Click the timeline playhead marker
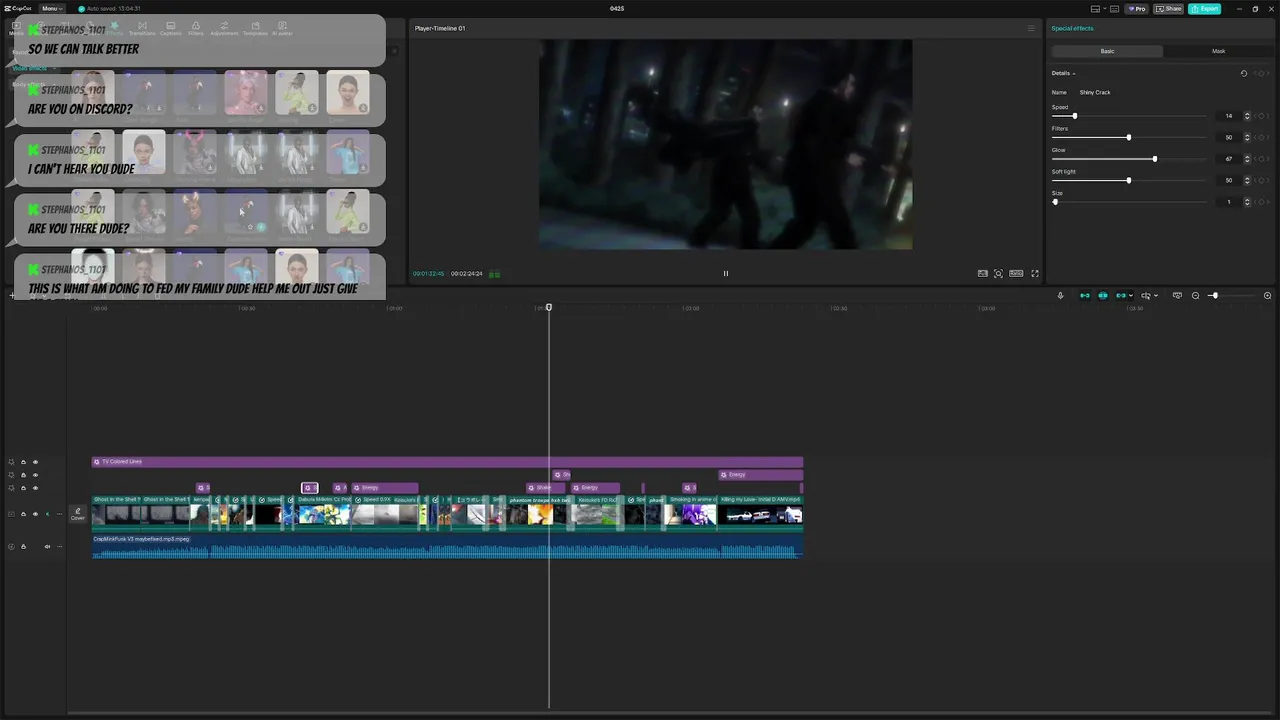This screenshot has height=720, width=1280. (x=548, y=308)
